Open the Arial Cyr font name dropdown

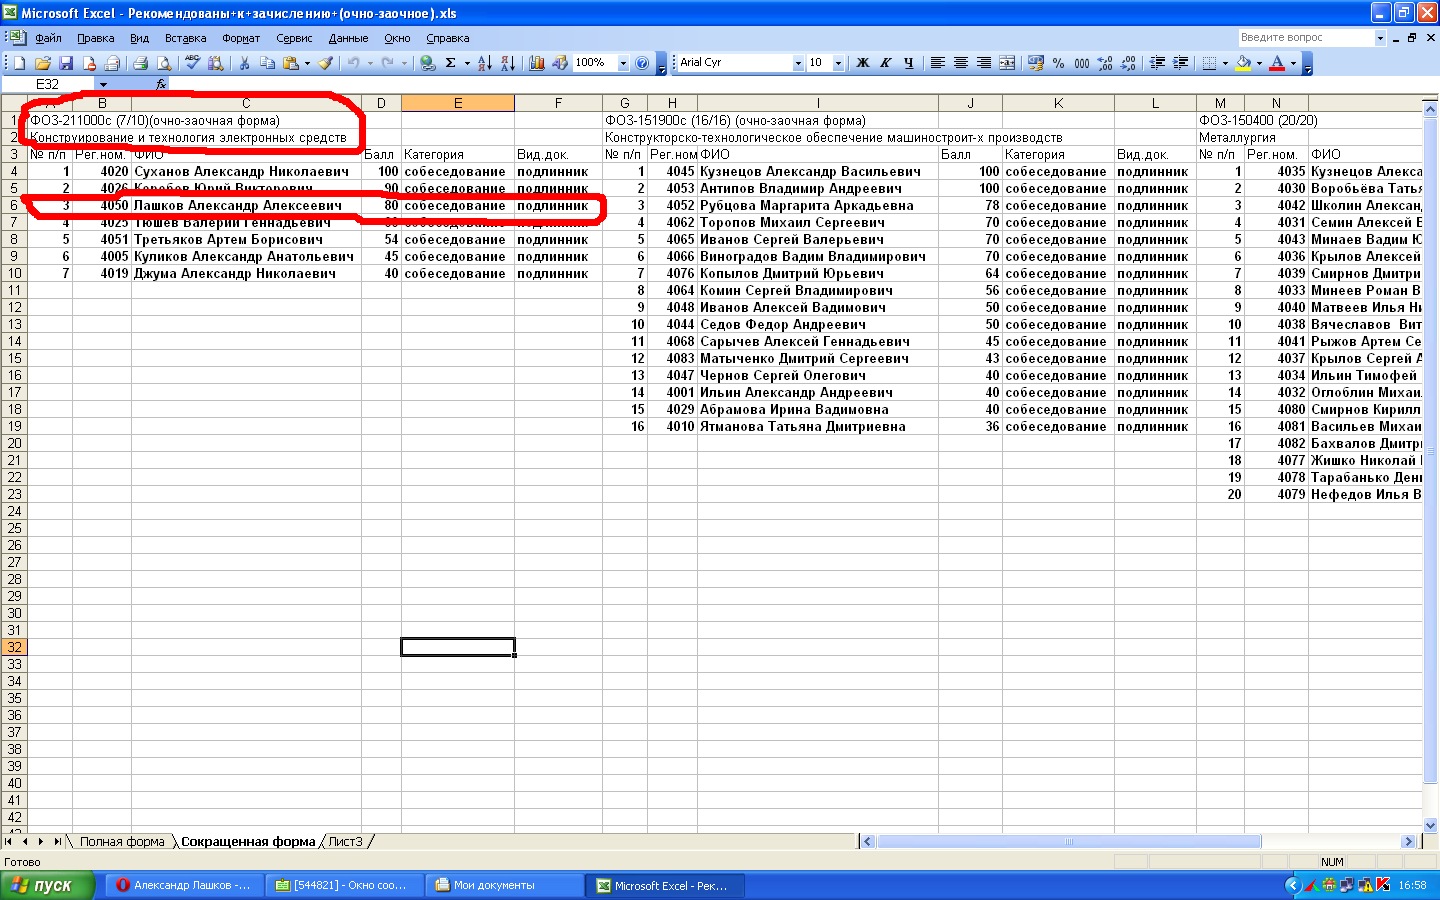click(798, 63)
